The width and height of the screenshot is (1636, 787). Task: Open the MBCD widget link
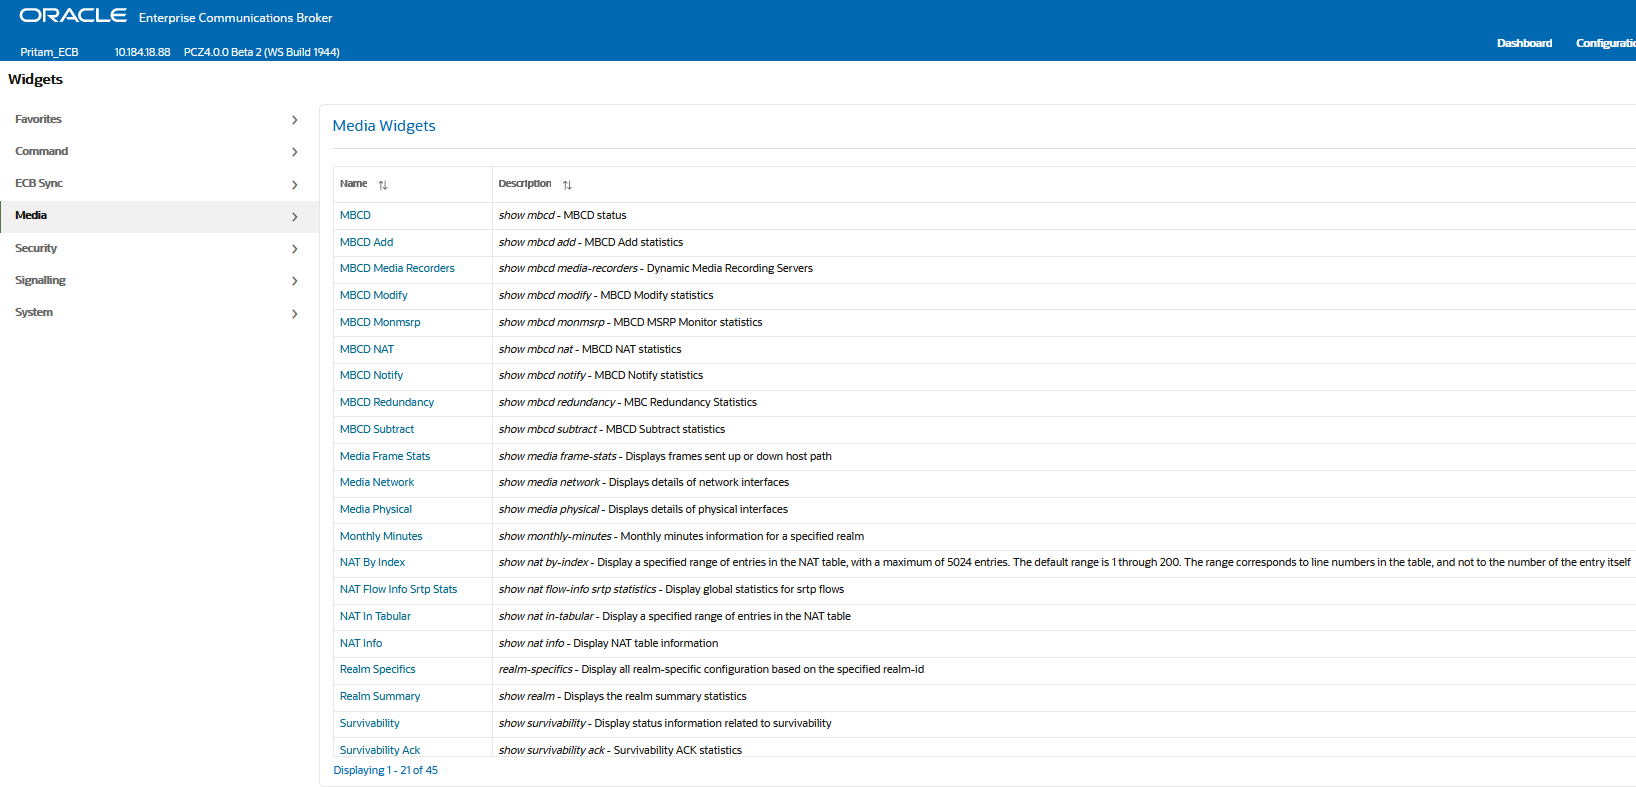tap(355, 215)
